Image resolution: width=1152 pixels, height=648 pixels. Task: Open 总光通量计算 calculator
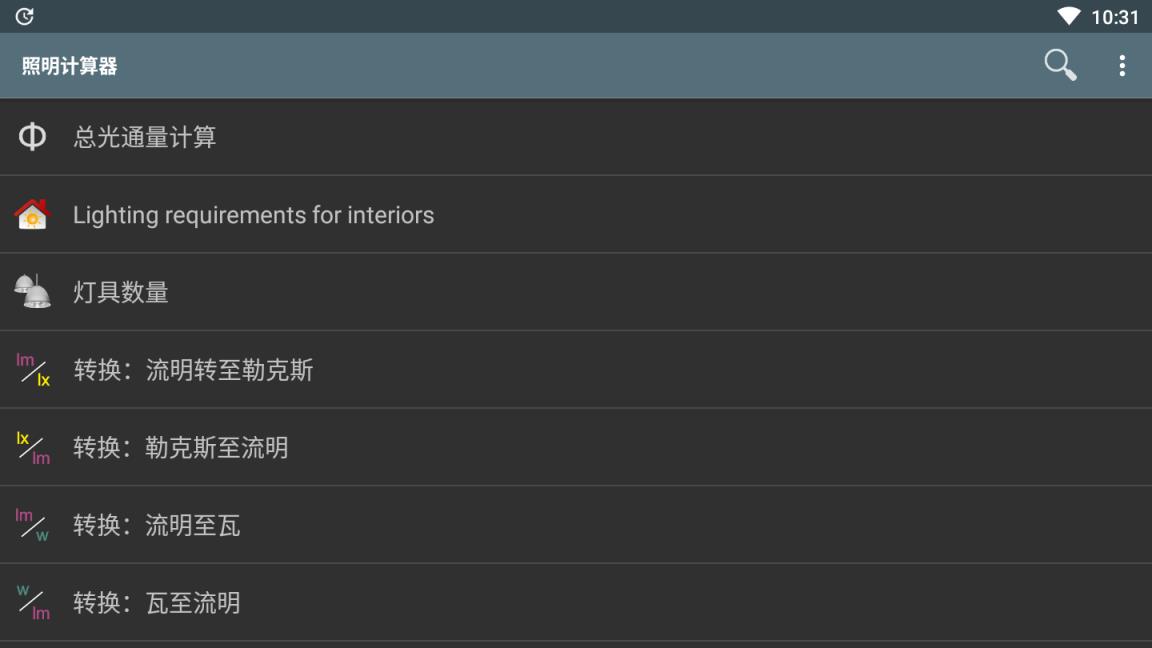145,137
